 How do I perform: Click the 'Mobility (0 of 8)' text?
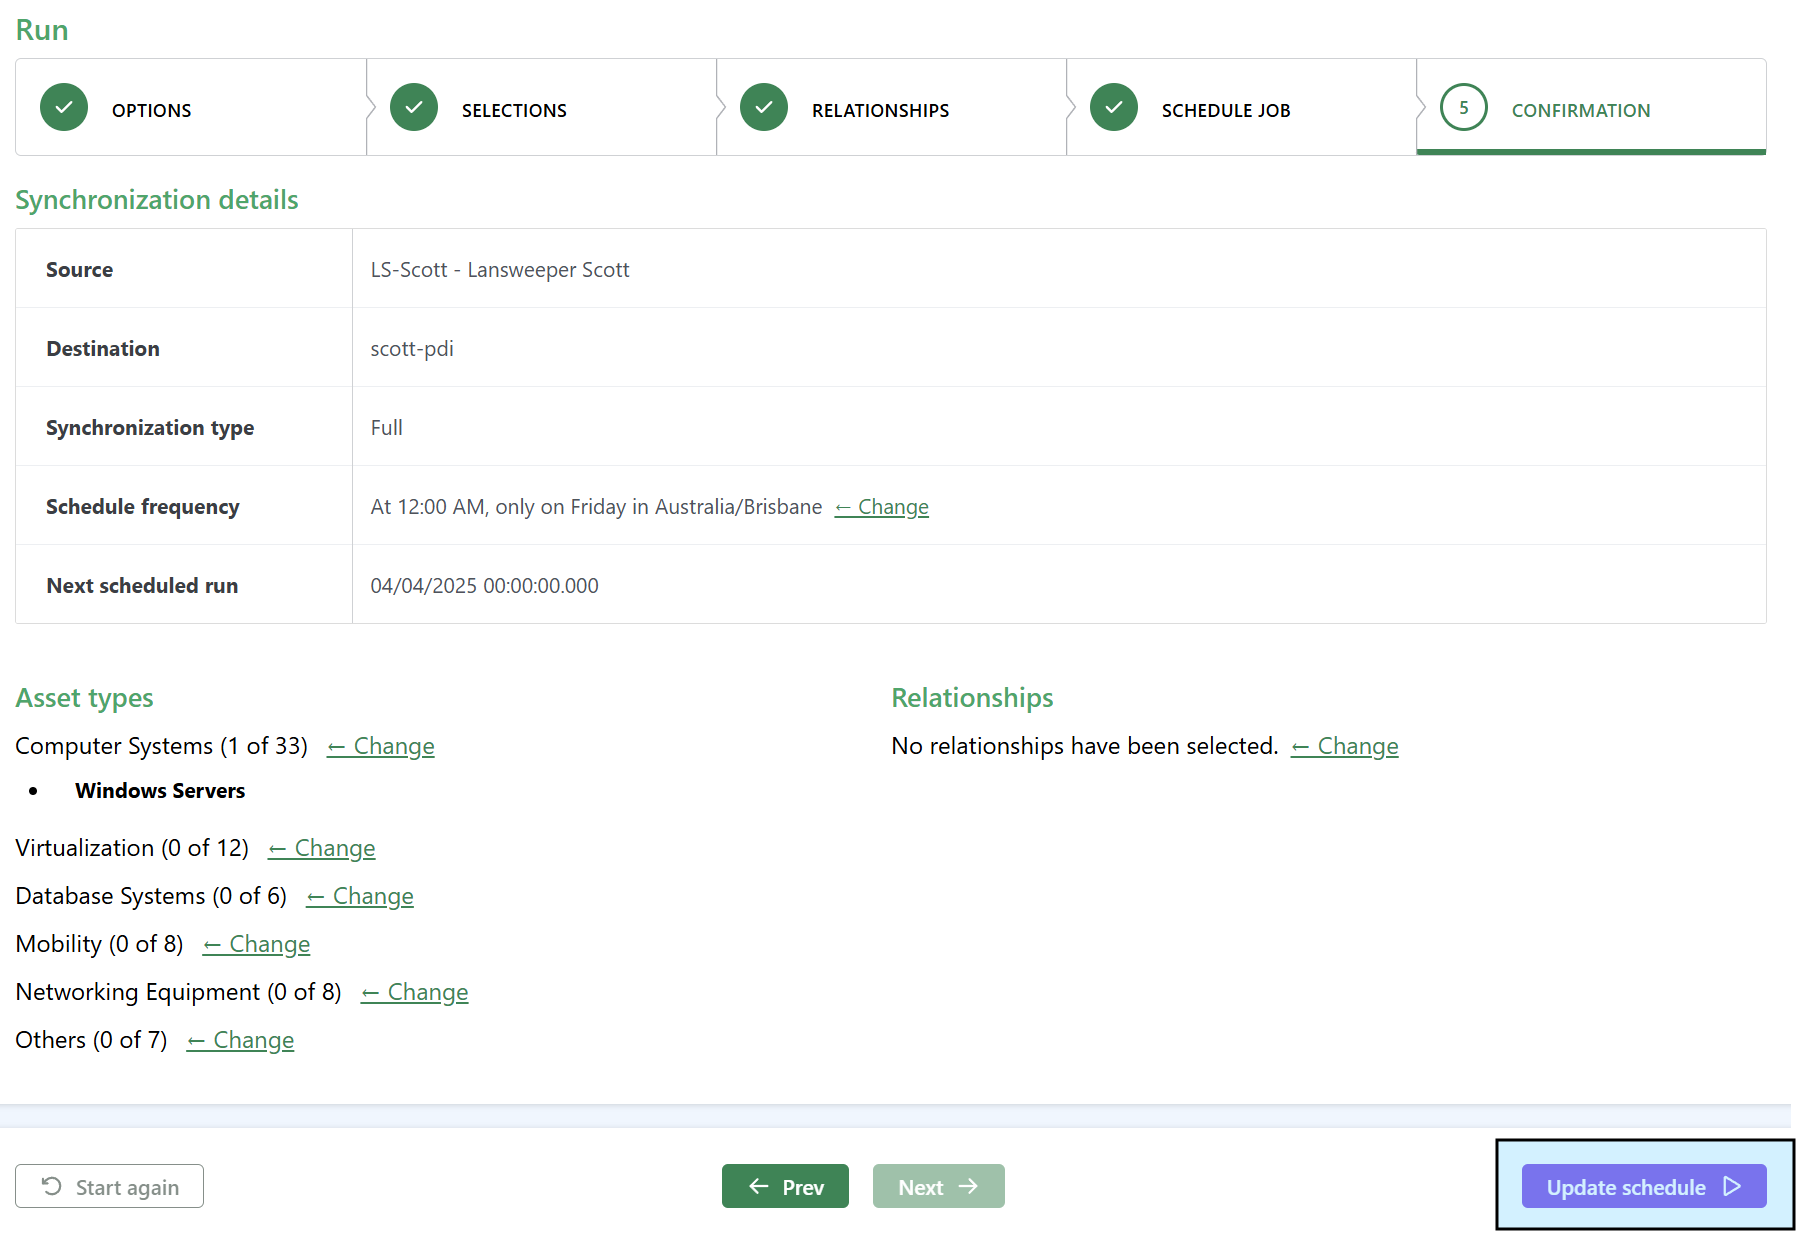pyautogui.click(x=100, y=944)
